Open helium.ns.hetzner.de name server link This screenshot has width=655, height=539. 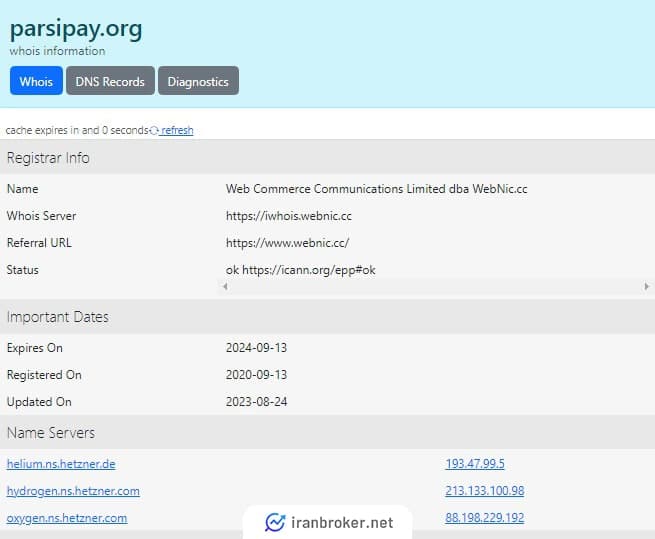(x=61, y=464)
